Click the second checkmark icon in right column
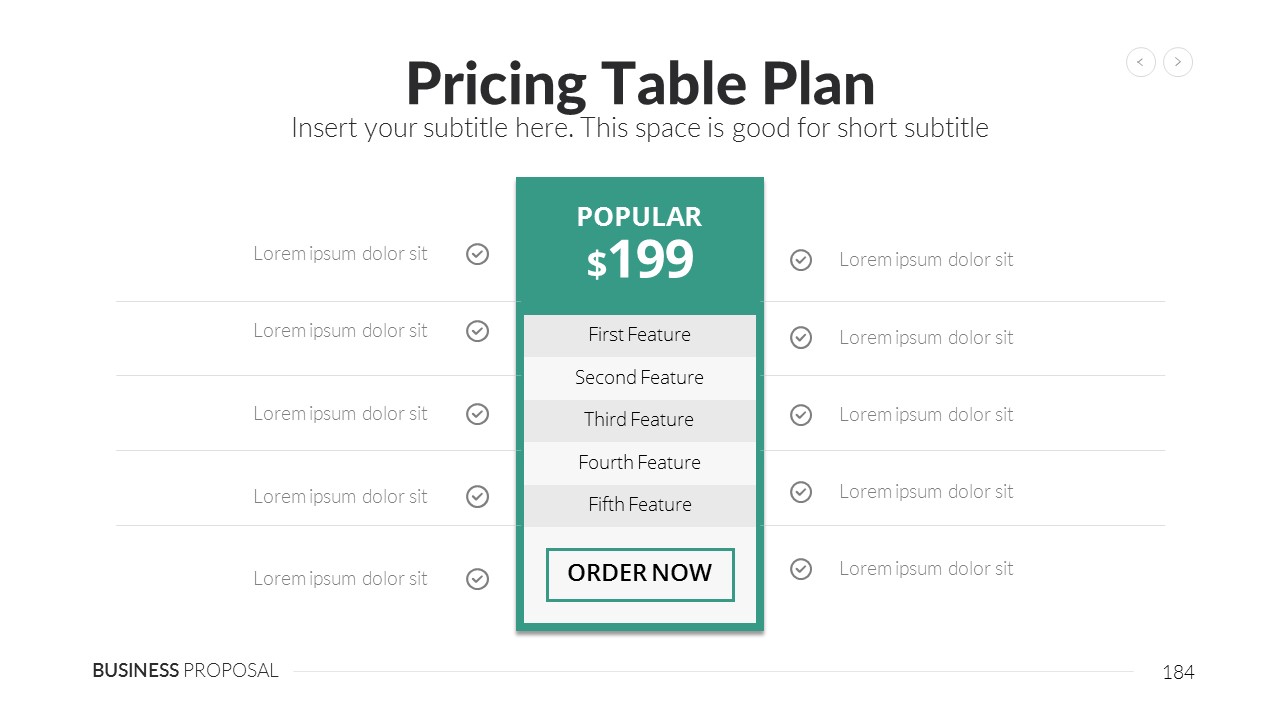1280x720 pixels. click(801, 338)
